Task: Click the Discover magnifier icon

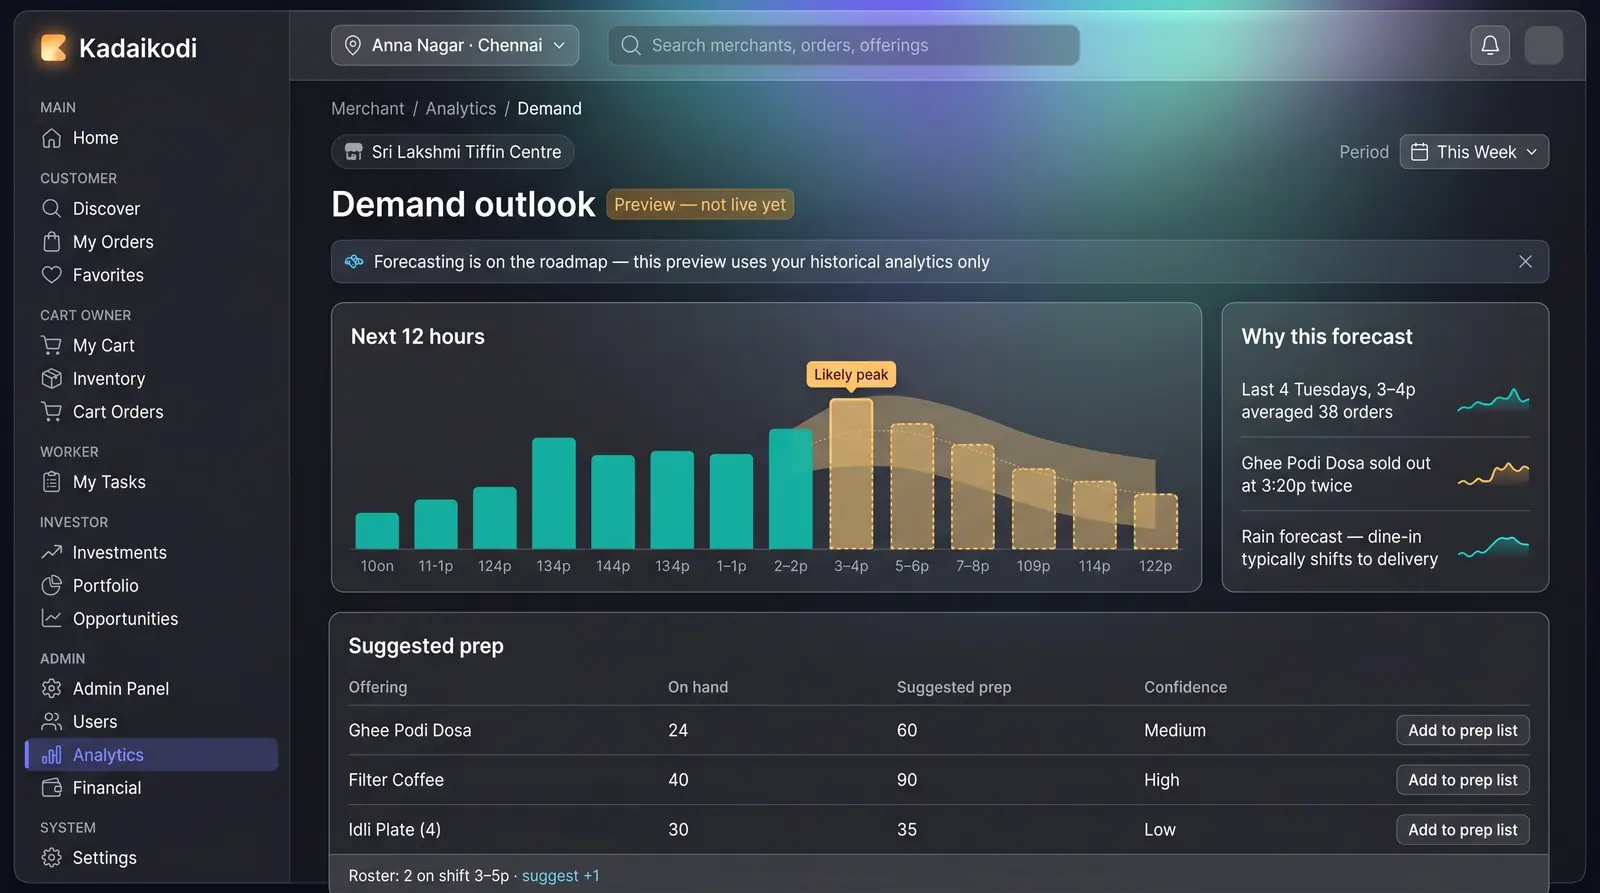Action: tap(52, 208)
